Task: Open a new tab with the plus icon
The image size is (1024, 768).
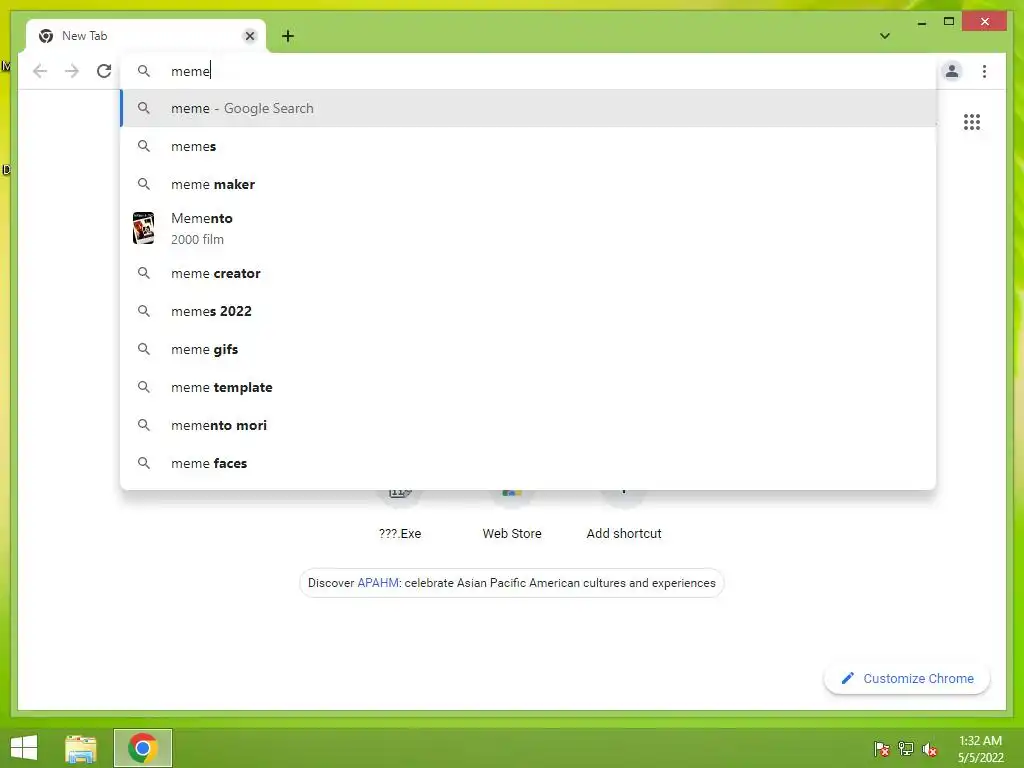Action: (x=287, y=36)
